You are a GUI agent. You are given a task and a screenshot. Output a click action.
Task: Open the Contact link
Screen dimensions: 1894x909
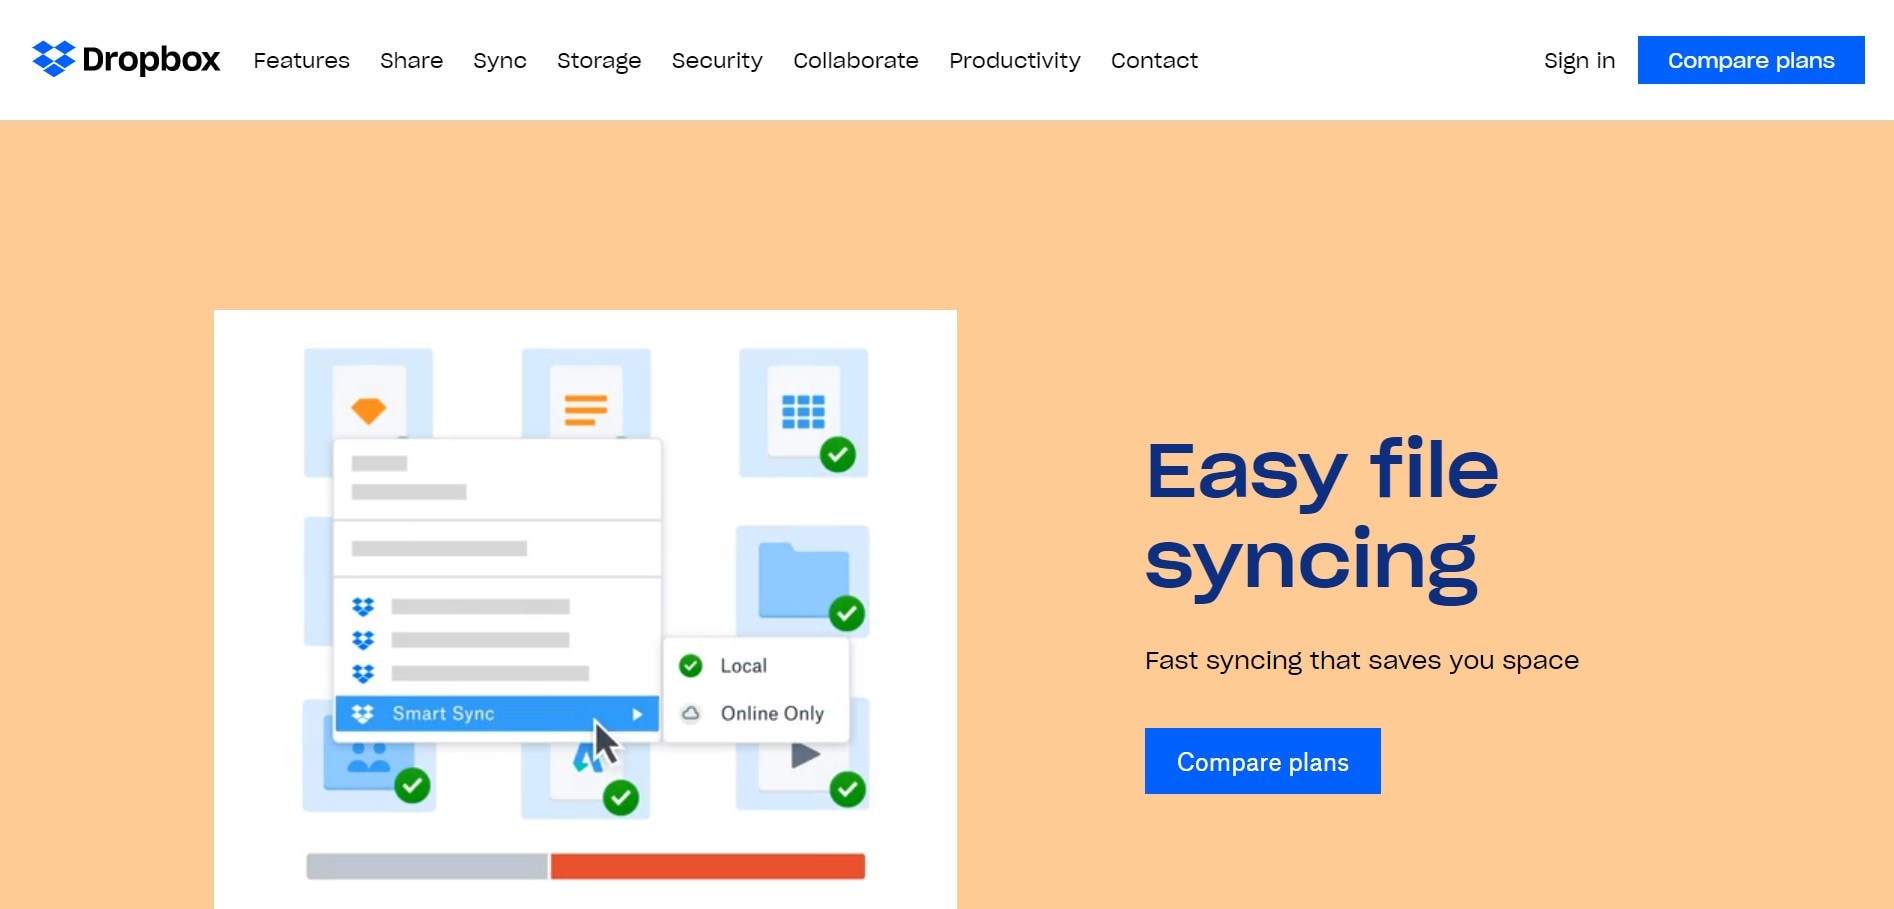click(1154, 60)
